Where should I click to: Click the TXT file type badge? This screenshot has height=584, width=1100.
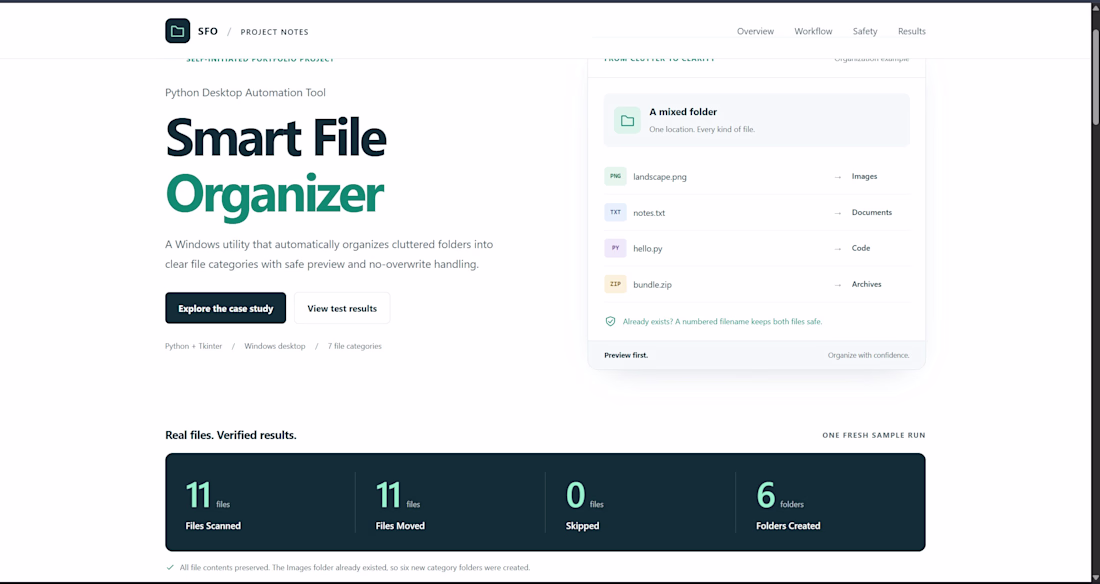click(615, 212)
